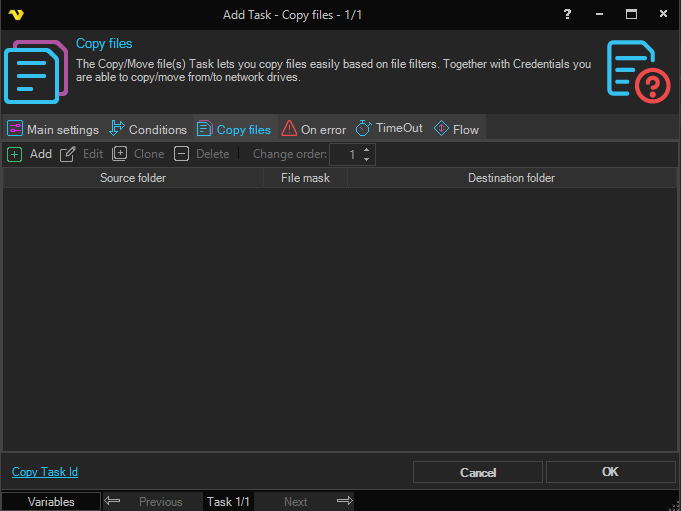681x511 pixels.
Task: Click the question mark help button in title bar
Action: [568, 15]
